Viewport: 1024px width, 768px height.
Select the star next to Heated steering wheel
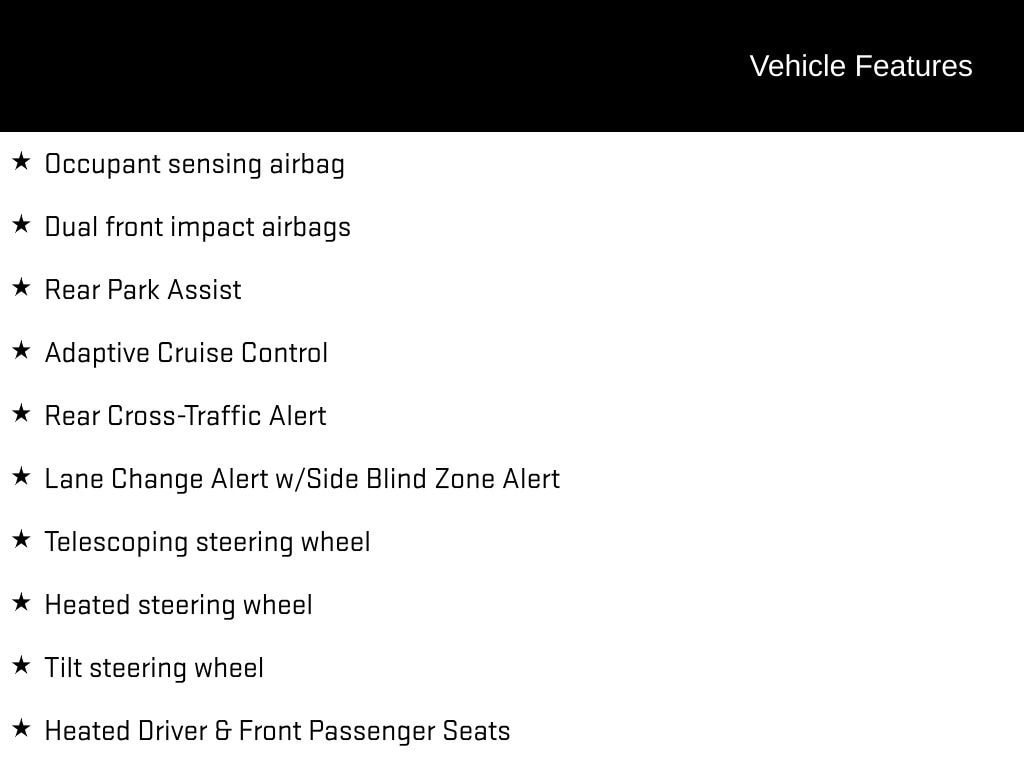point(20,602)
